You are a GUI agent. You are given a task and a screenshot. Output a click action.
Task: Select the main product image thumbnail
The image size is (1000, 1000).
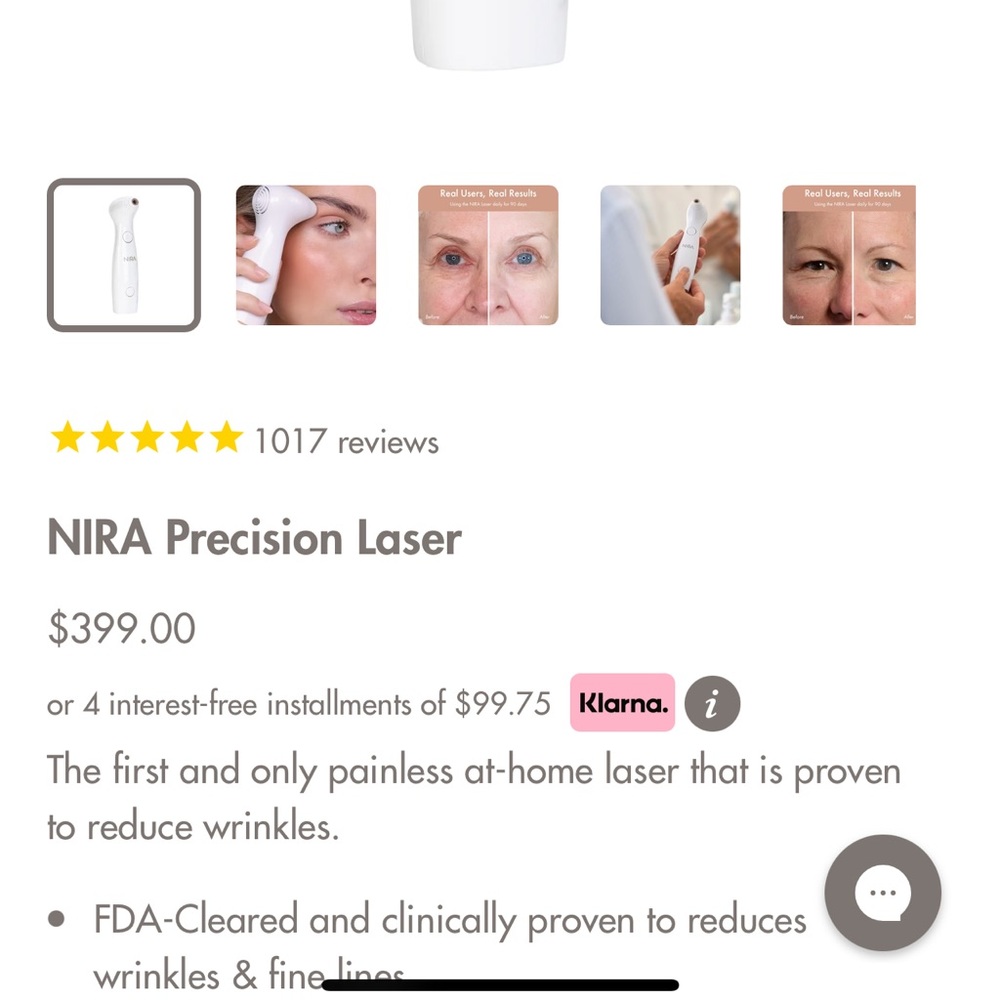point(123,253)
